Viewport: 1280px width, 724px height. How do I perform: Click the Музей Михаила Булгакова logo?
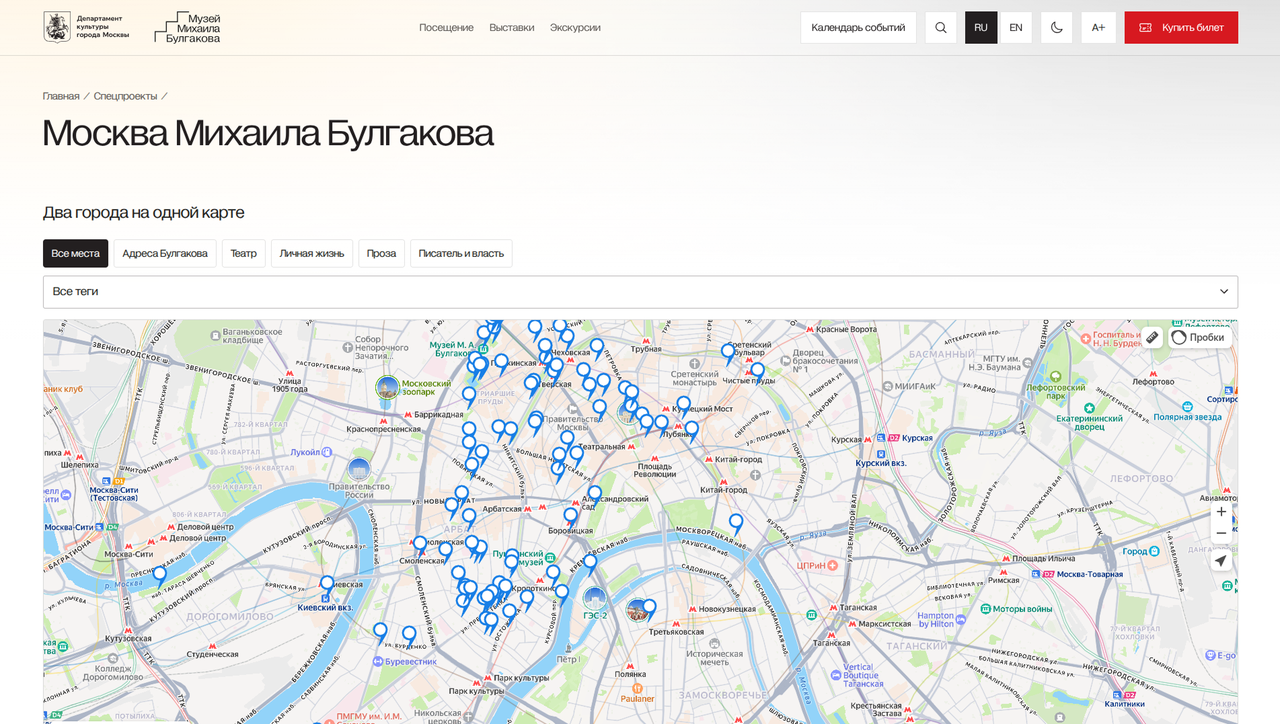(188, 28)
